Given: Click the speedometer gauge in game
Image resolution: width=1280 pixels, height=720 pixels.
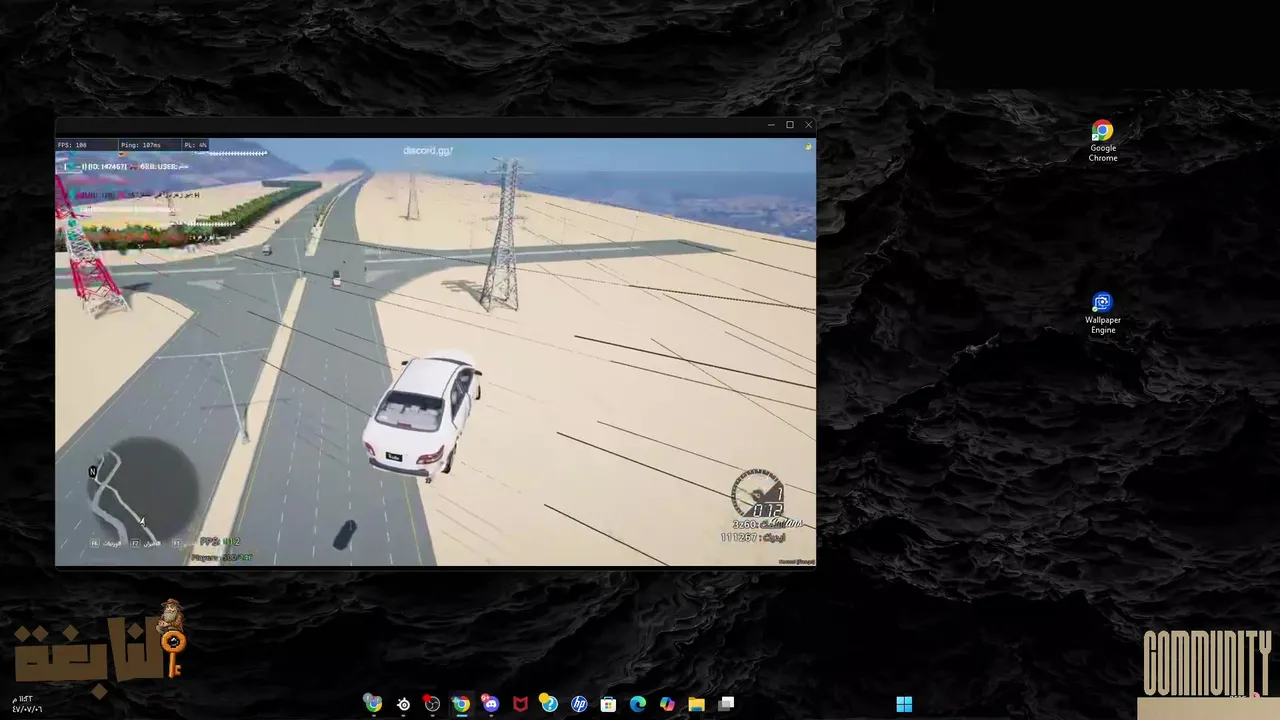Looking at the screenshot, I should click(757, 493).
